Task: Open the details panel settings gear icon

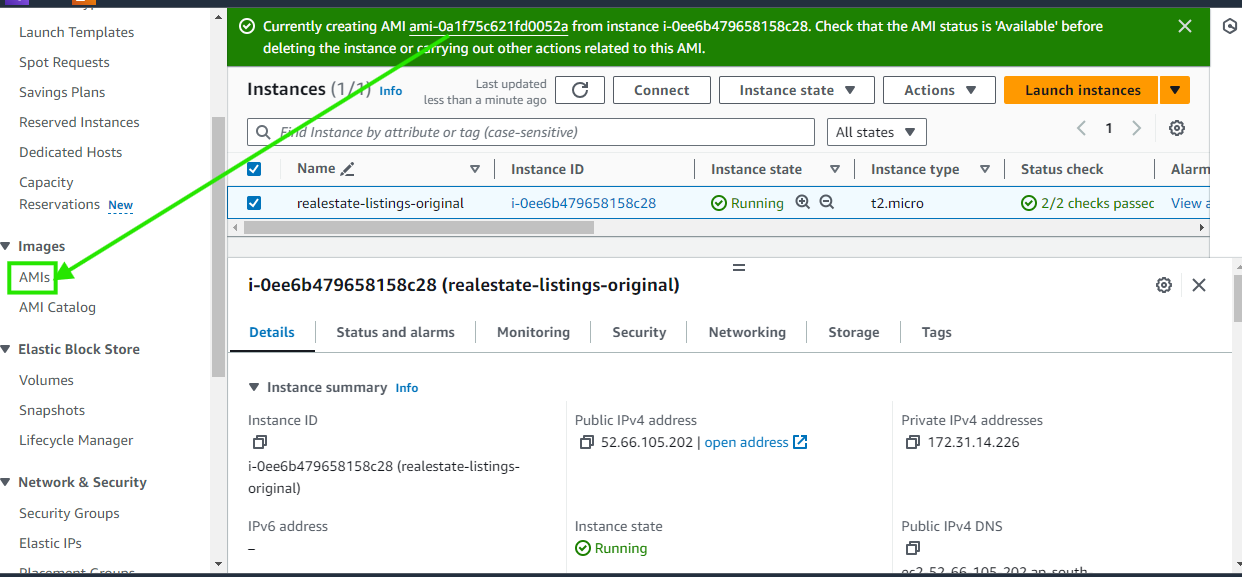Action: coord(1163,285)
